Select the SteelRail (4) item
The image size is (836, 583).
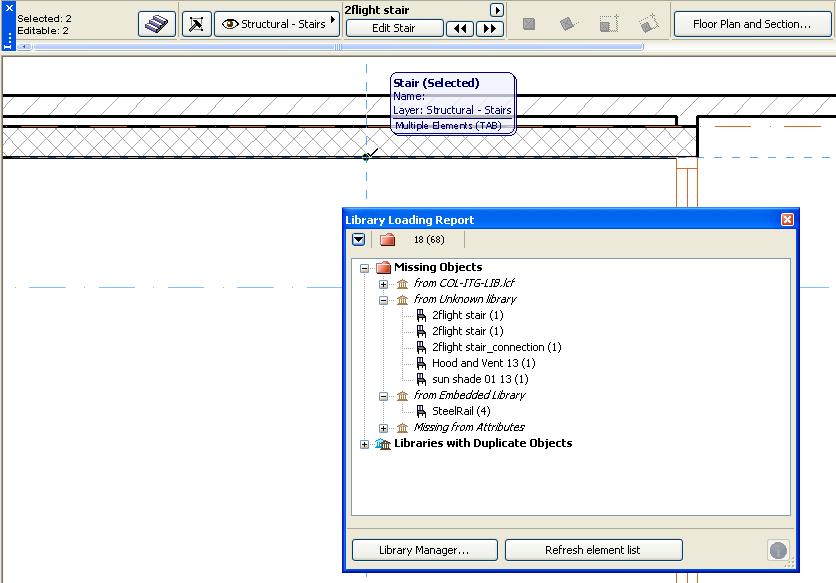(461, 411)
